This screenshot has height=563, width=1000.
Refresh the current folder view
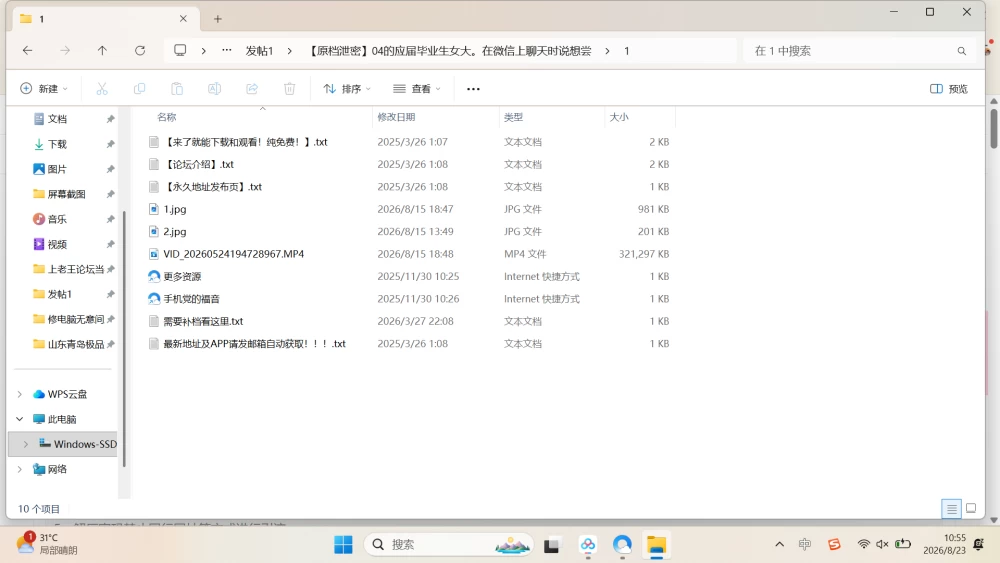point(140,50)
